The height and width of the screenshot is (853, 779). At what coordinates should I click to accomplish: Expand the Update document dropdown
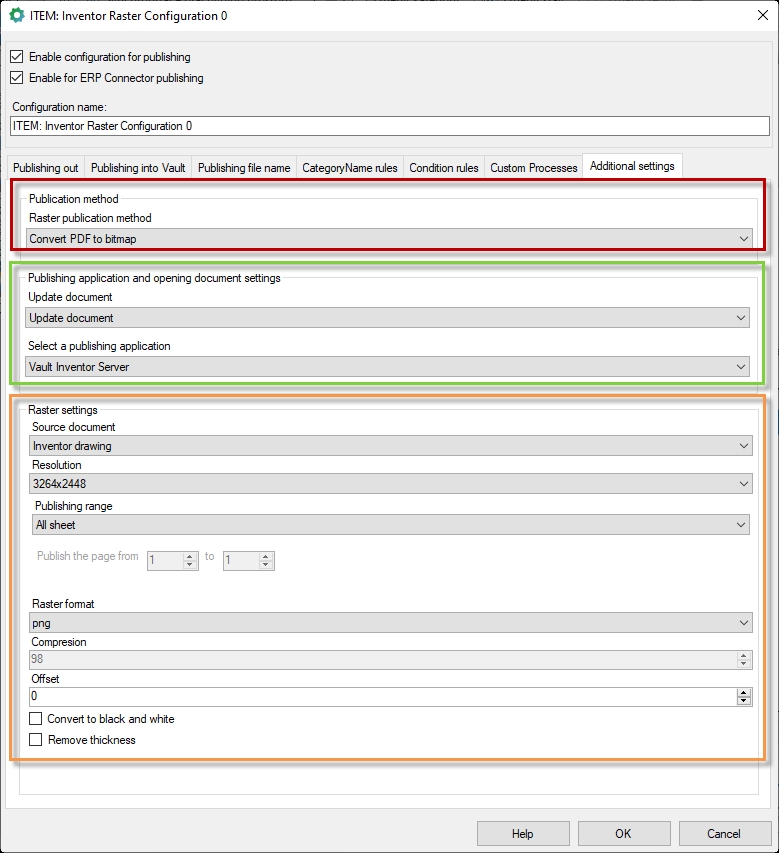click(x=388, y=318)
